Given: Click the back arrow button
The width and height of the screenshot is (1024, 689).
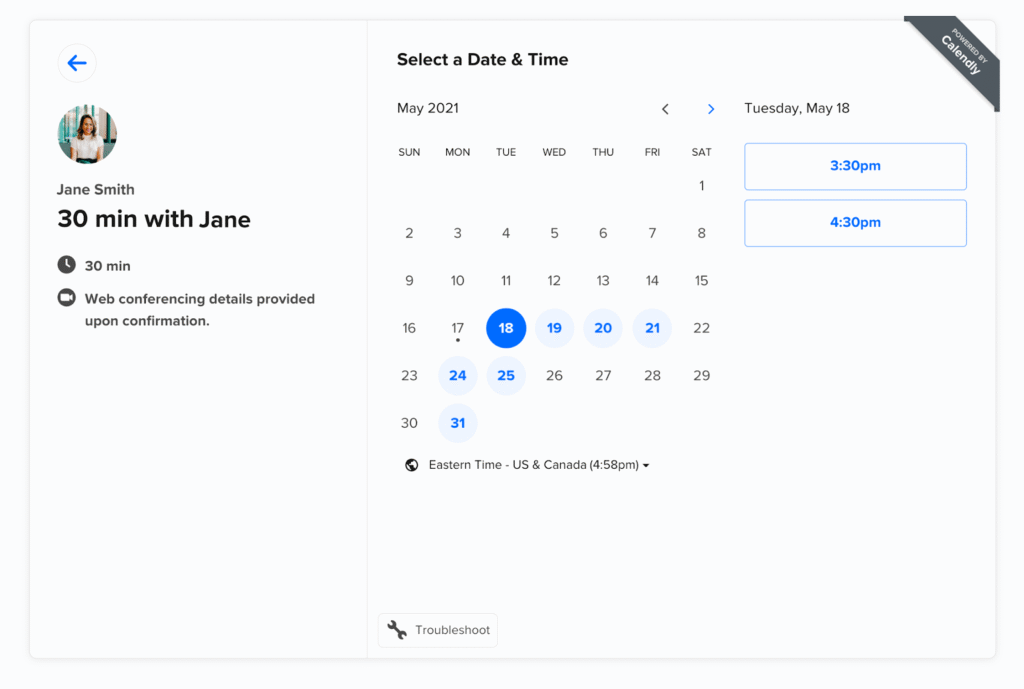Looking at the screenshot, I should (x=77, y=63).
